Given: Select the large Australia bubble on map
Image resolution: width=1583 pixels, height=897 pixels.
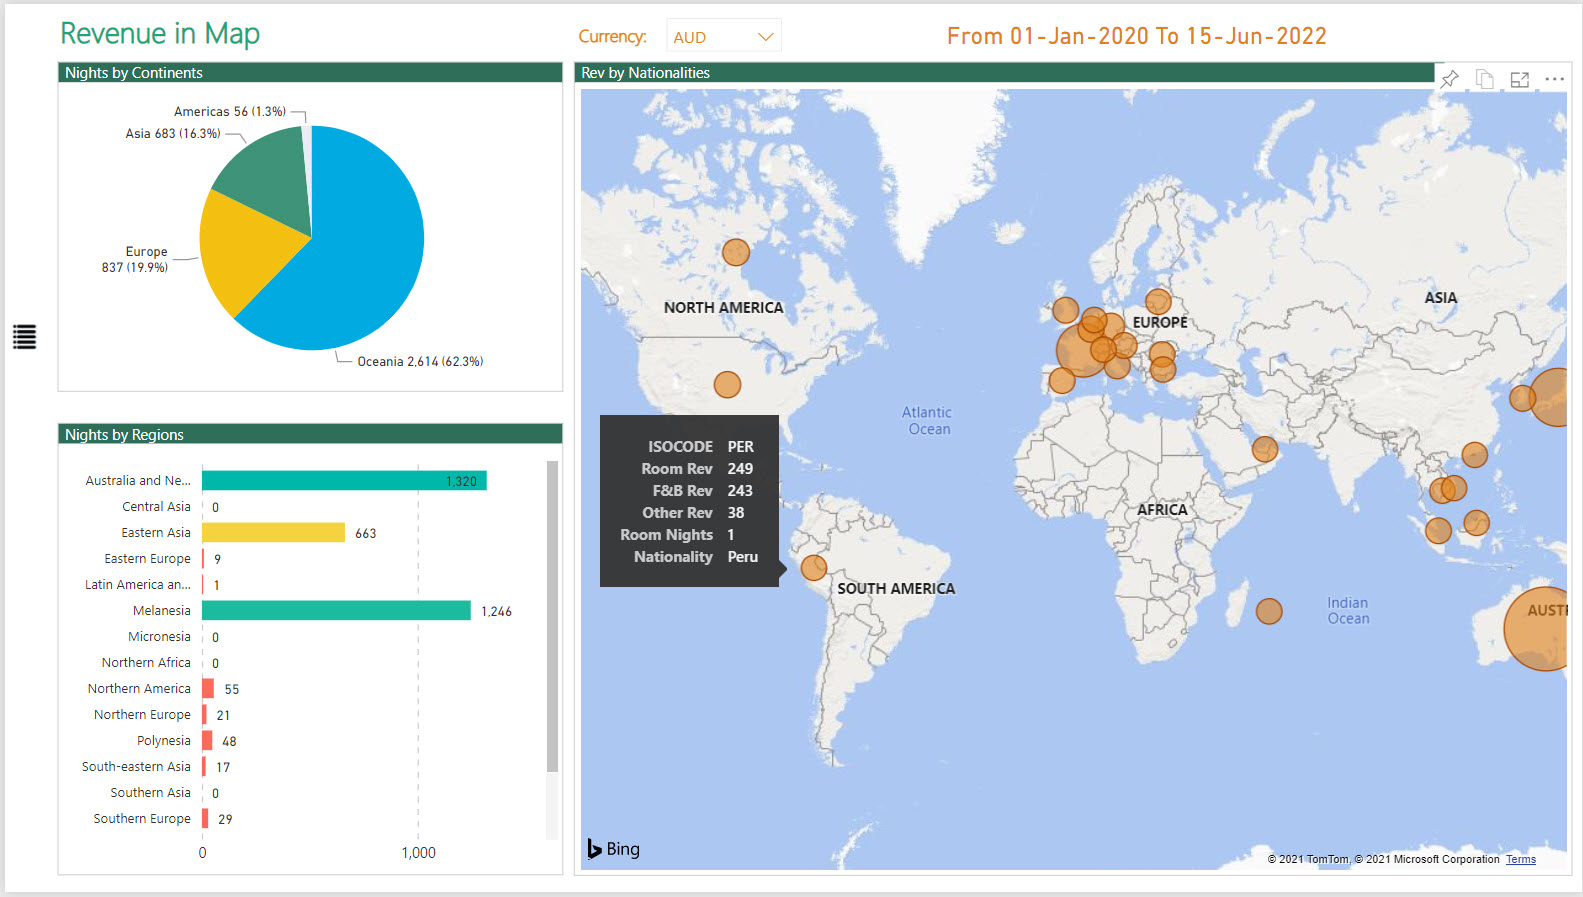Looking at the screenshot, I should (1538, 629).
